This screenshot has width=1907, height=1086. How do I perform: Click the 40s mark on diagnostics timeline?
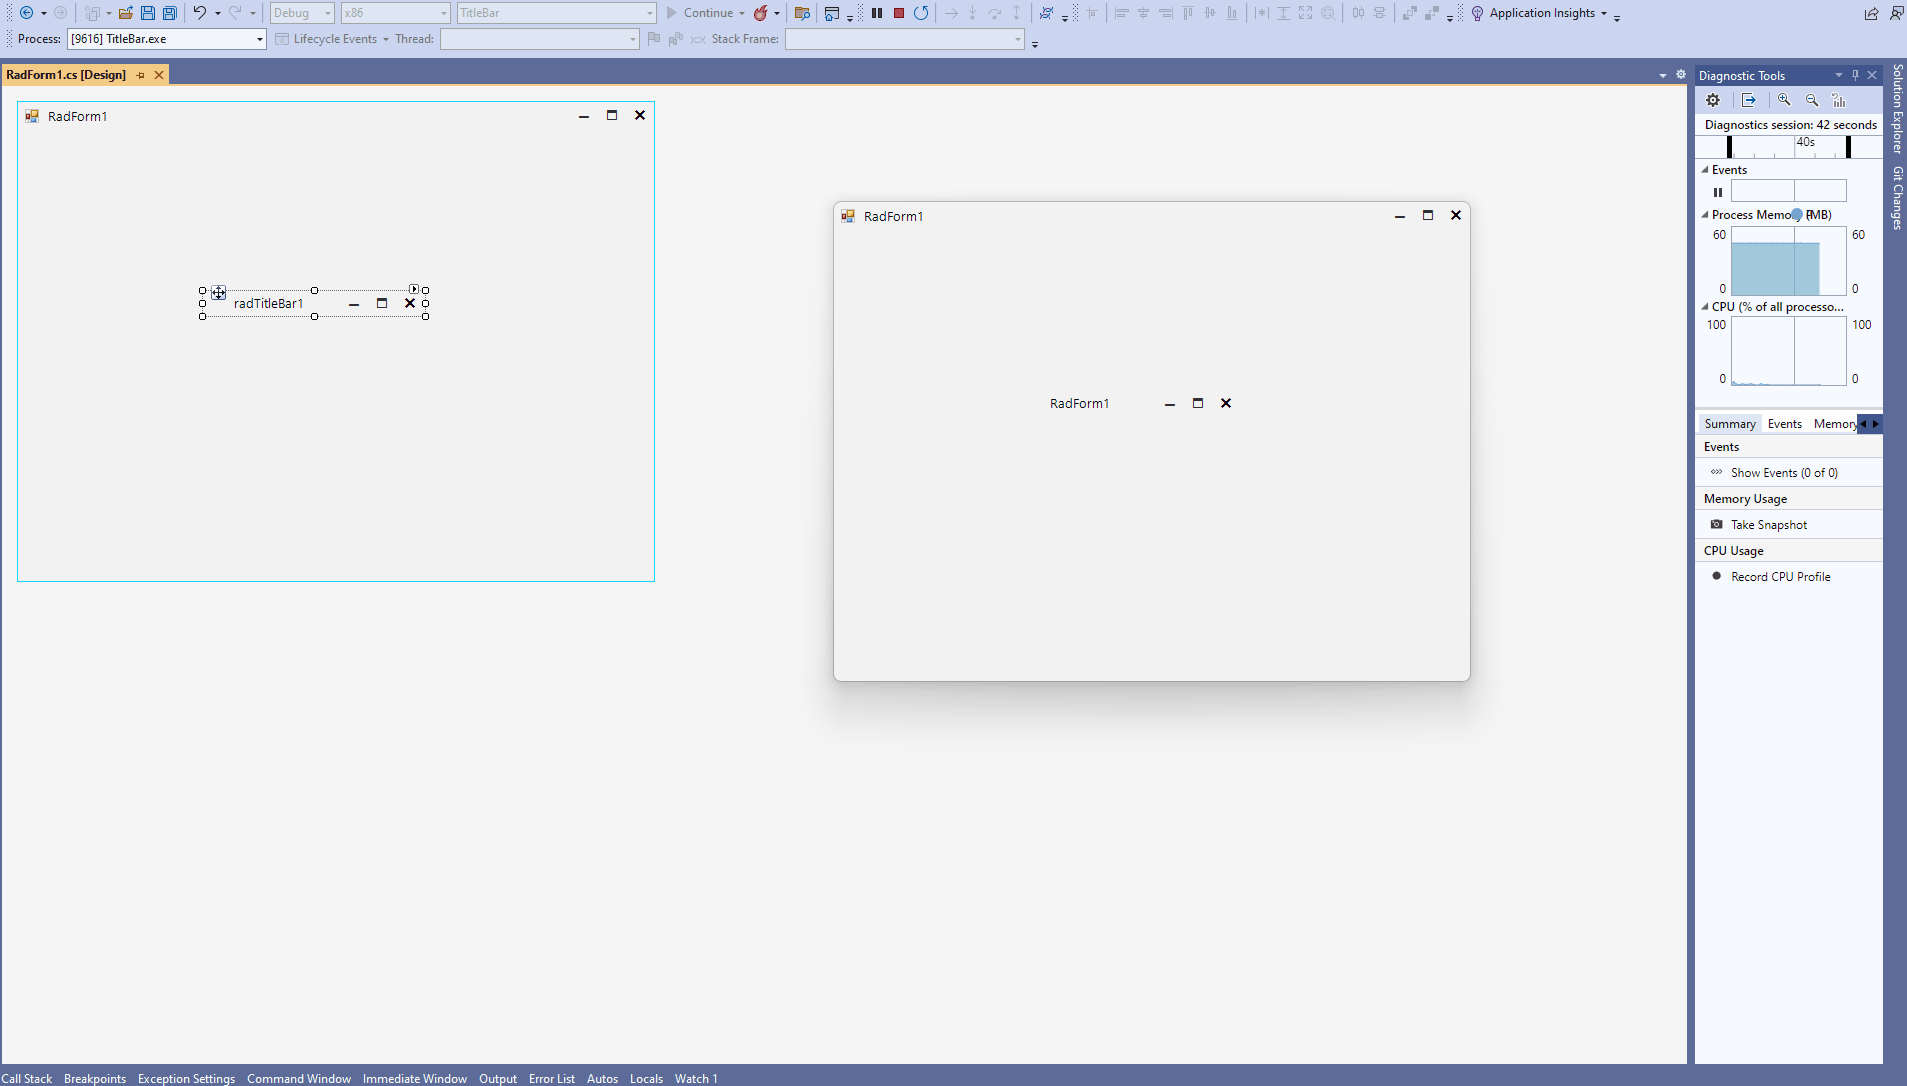point(1805,143)
